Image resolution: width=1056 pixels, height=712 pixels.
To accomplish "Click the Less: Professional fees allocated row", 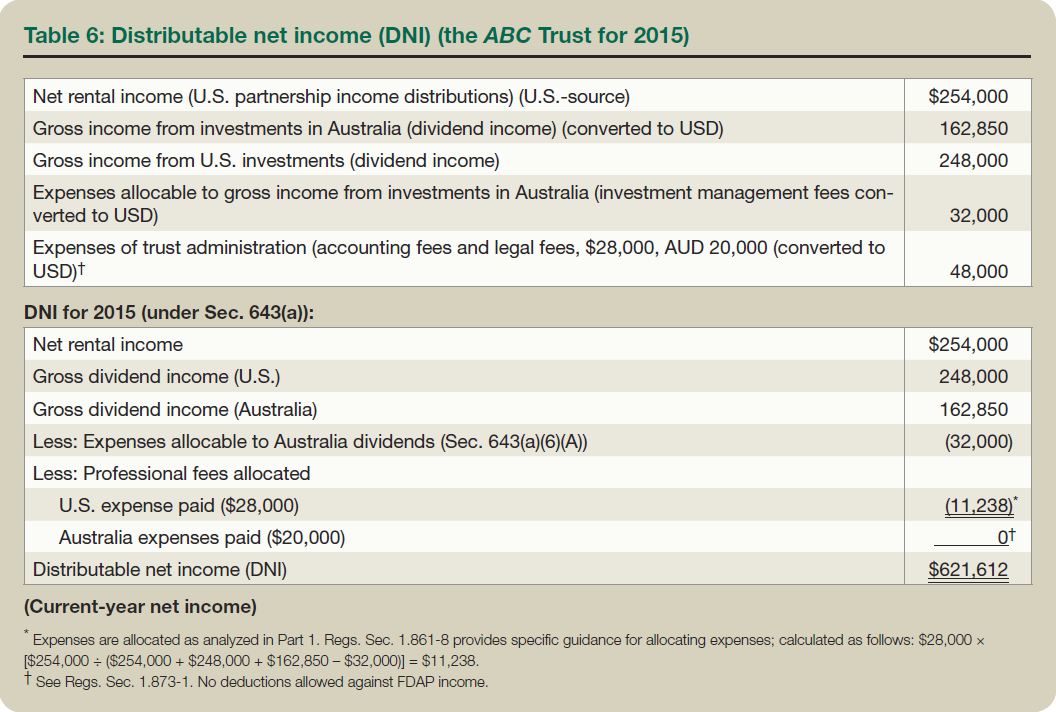I will [172, 473].
